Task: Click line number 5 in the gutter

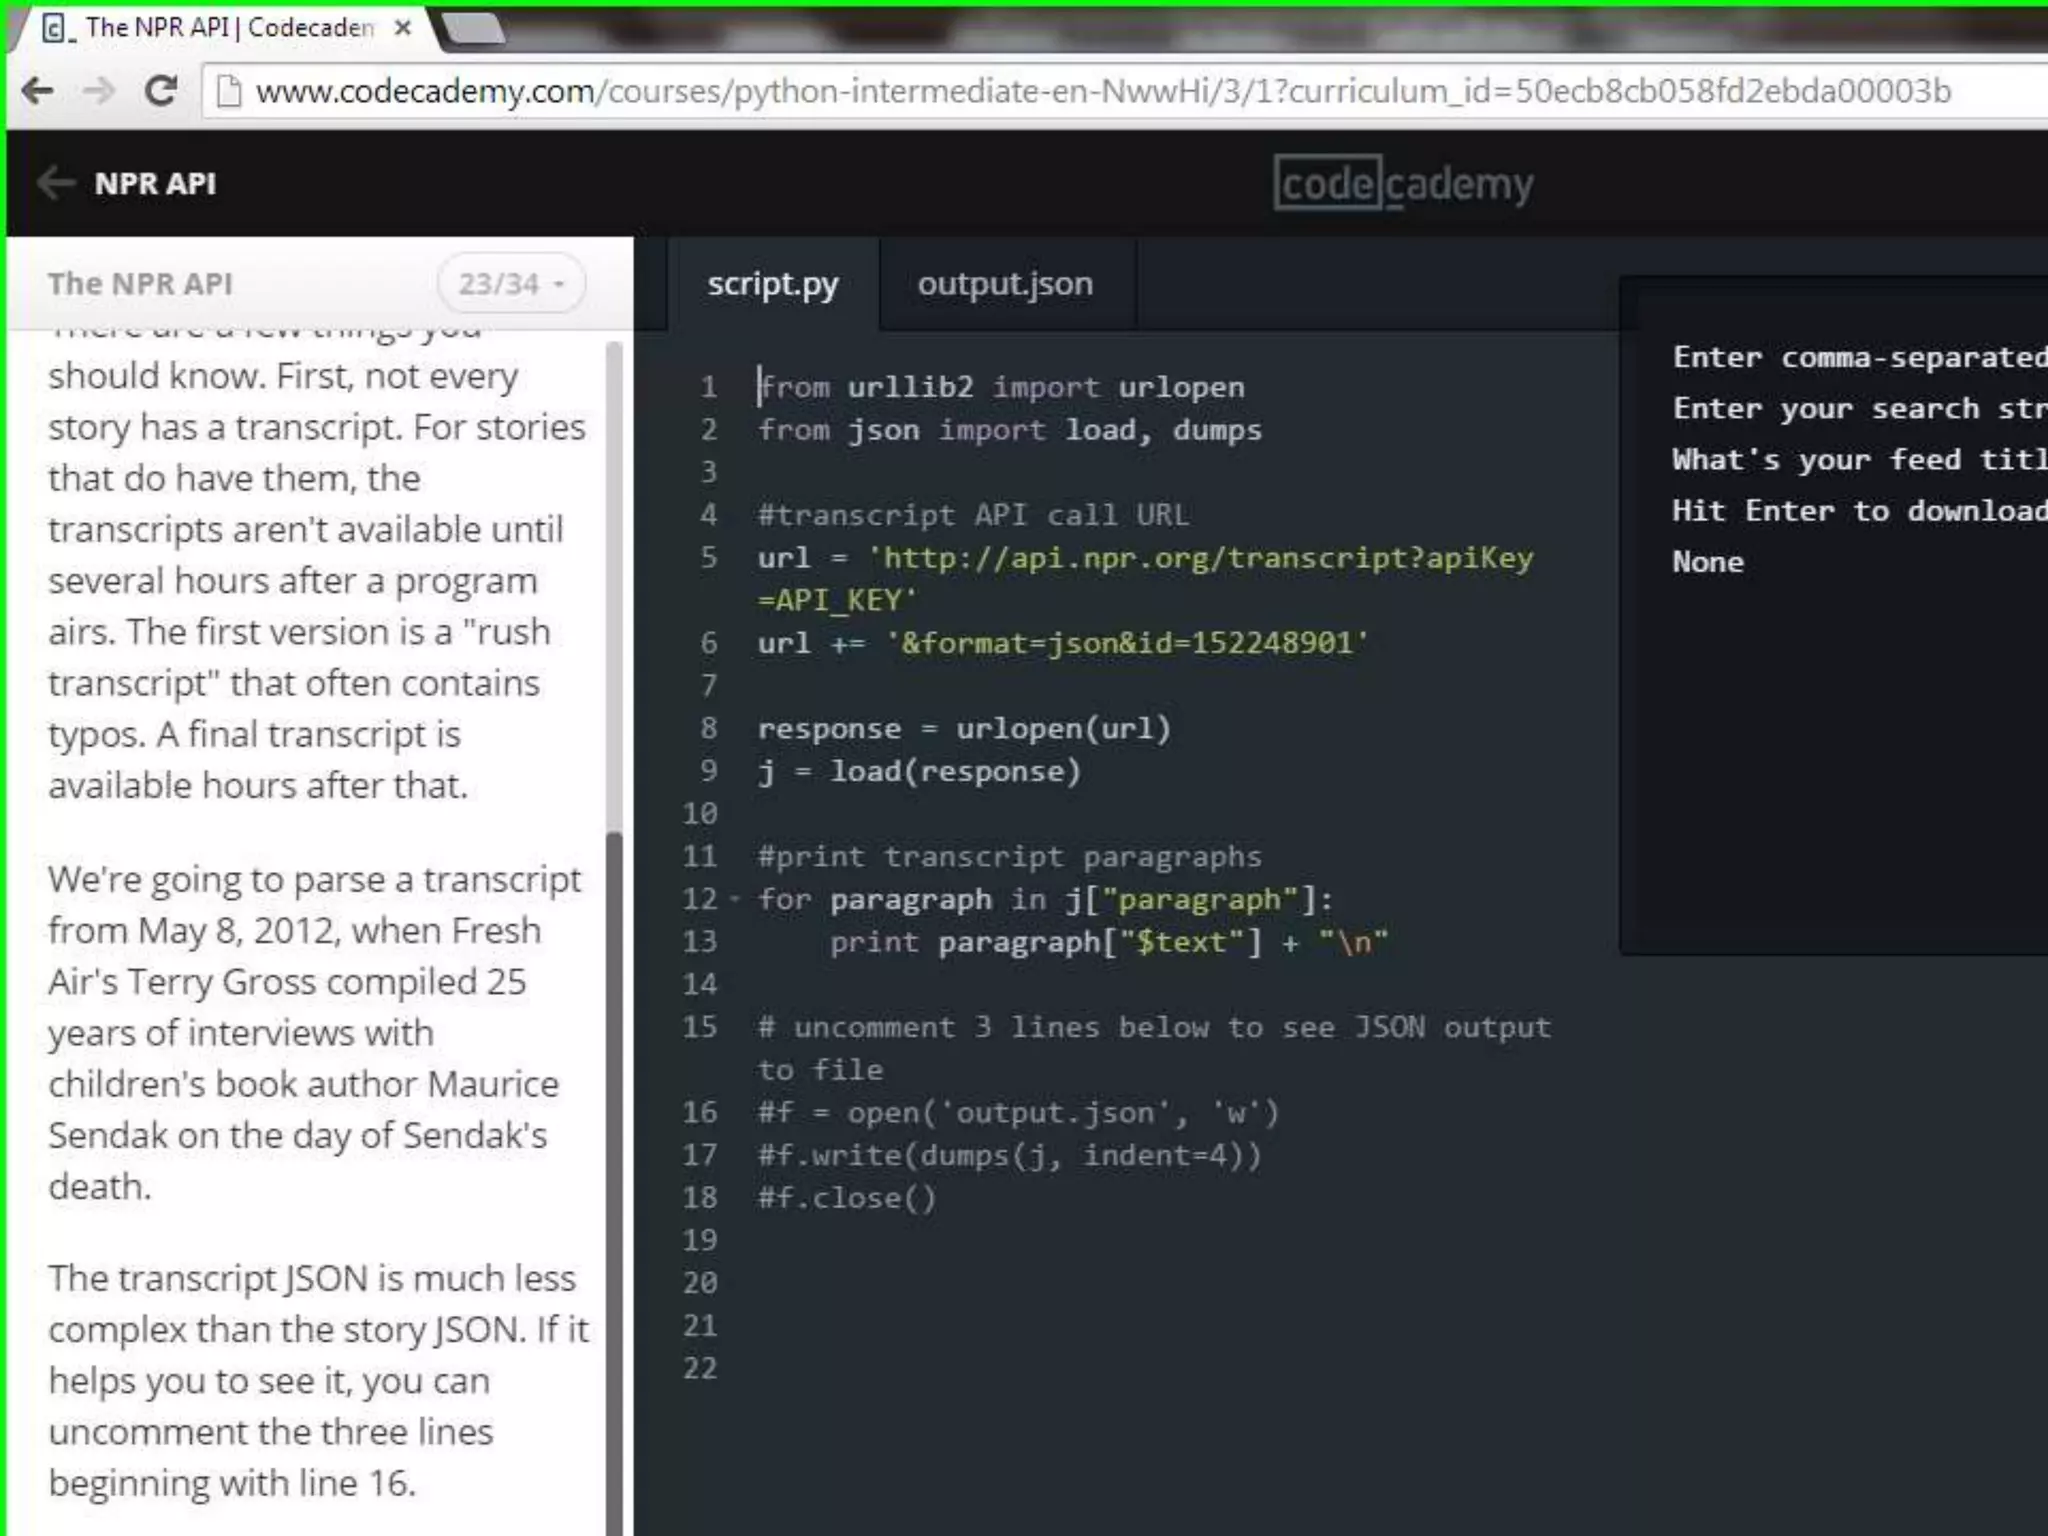Action: (708, 557)
